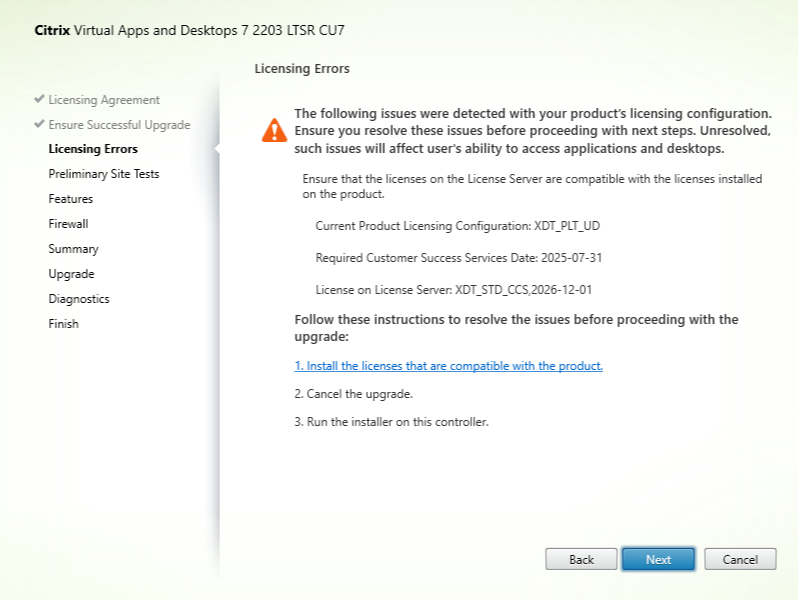The image size is (798, 600).
Task: Open the install compatible licenses link
Action: (x=448, y=366)
